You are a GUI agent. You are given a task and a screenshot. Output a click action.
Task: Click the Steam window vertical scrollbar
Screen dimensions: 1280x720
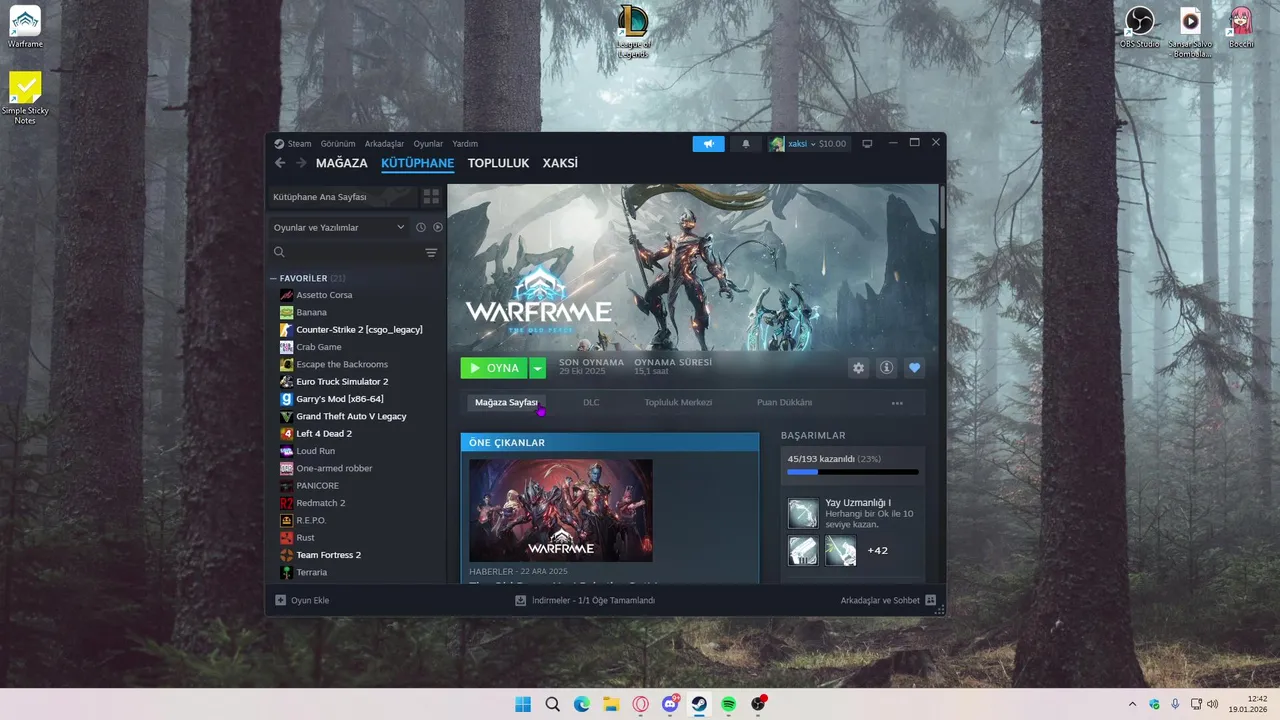click(942, 206)
